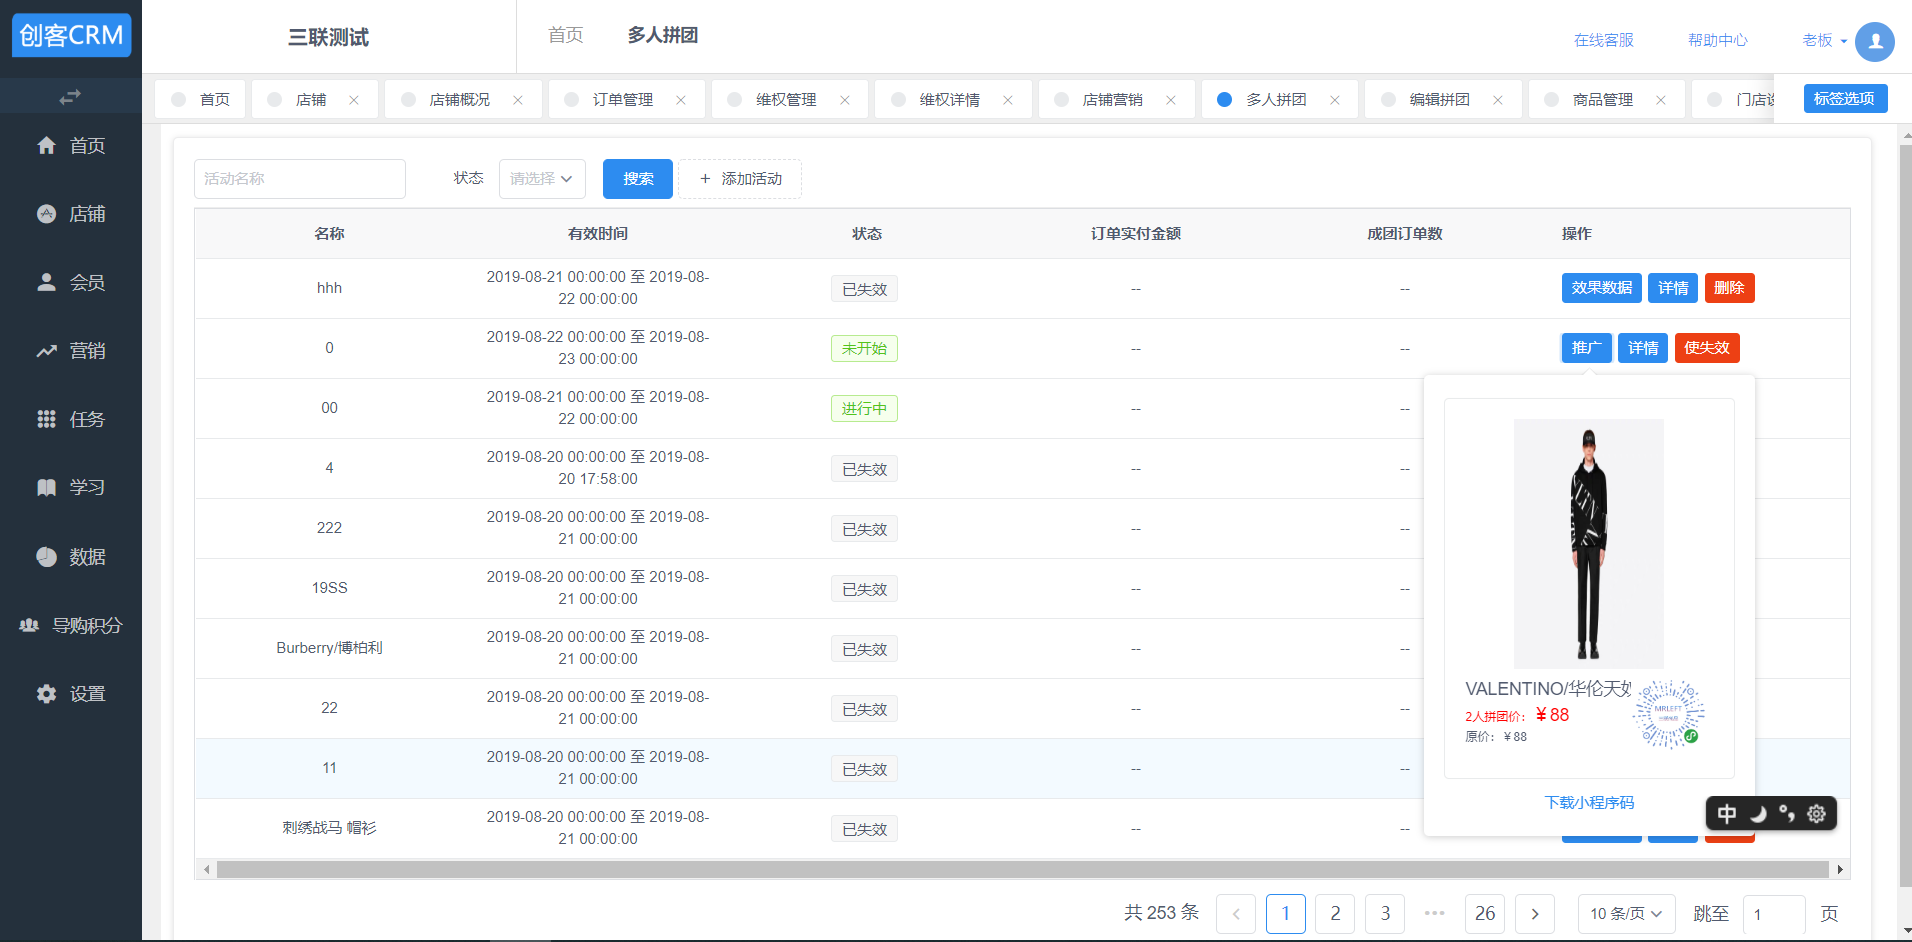Click the horizontal table scrollbar
This screenshot has width=1912, height=942.
tap(1022, 870)
